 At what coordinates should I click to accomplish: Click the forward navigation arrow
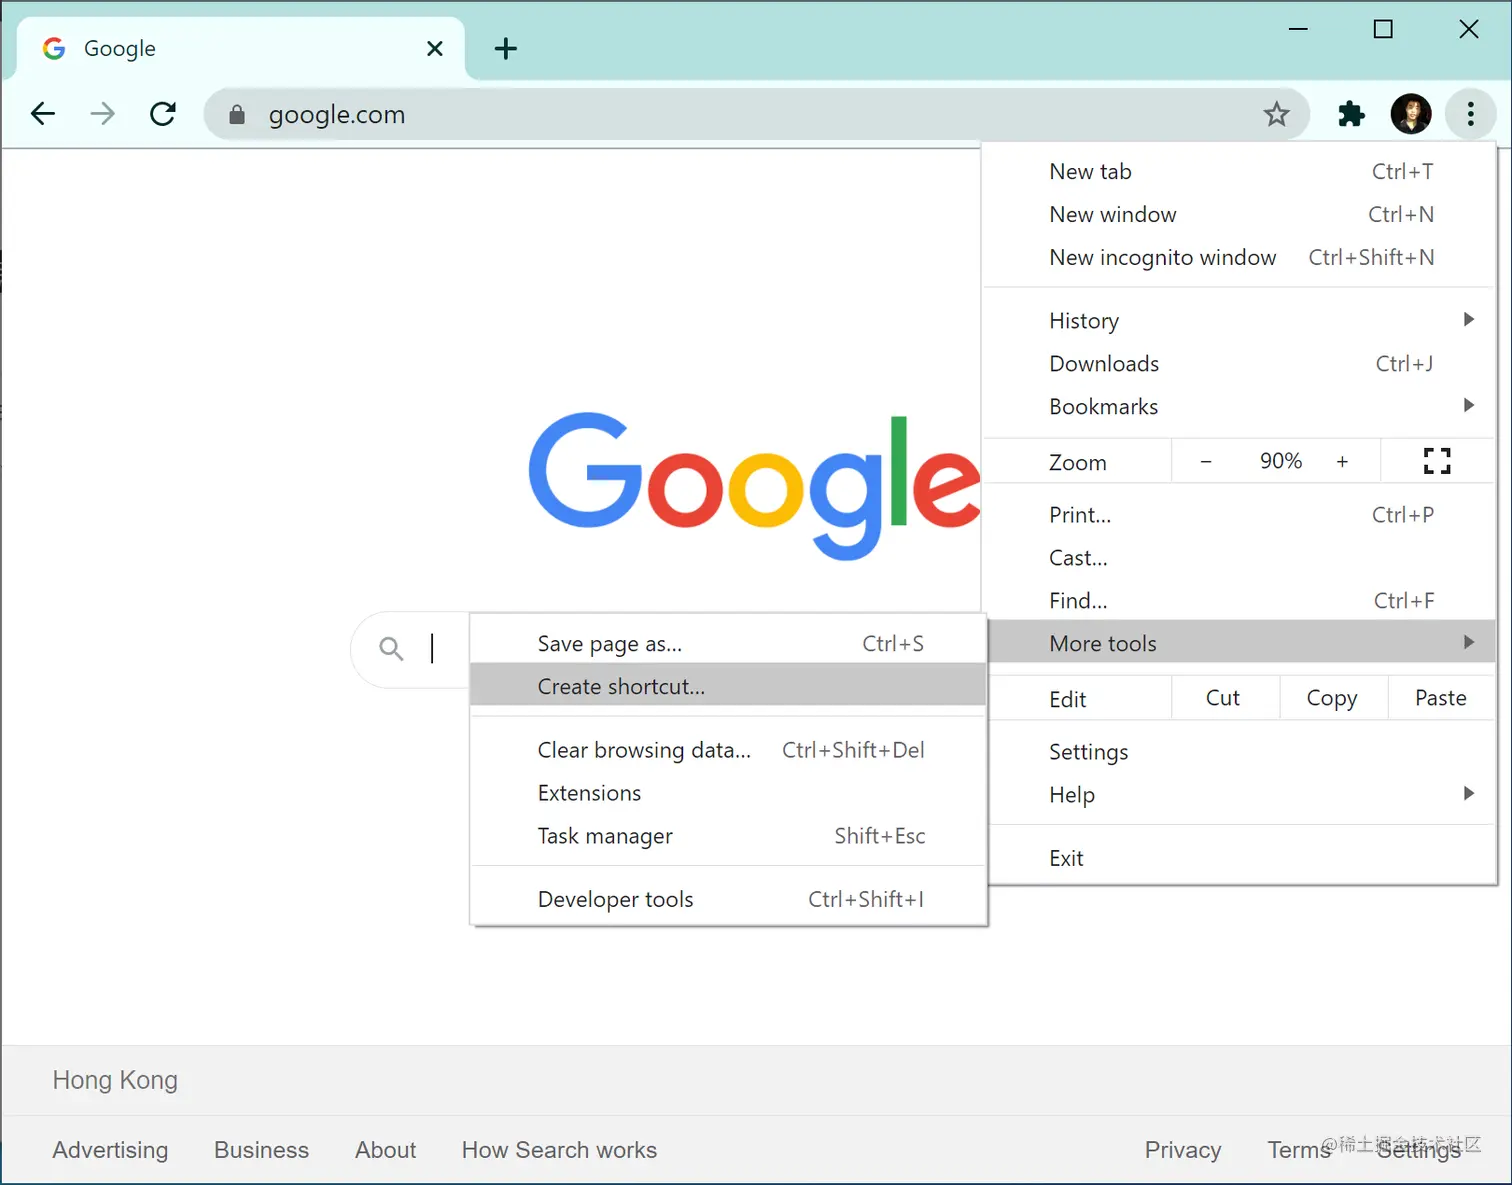pyautogui.click(x=102, y=114)
